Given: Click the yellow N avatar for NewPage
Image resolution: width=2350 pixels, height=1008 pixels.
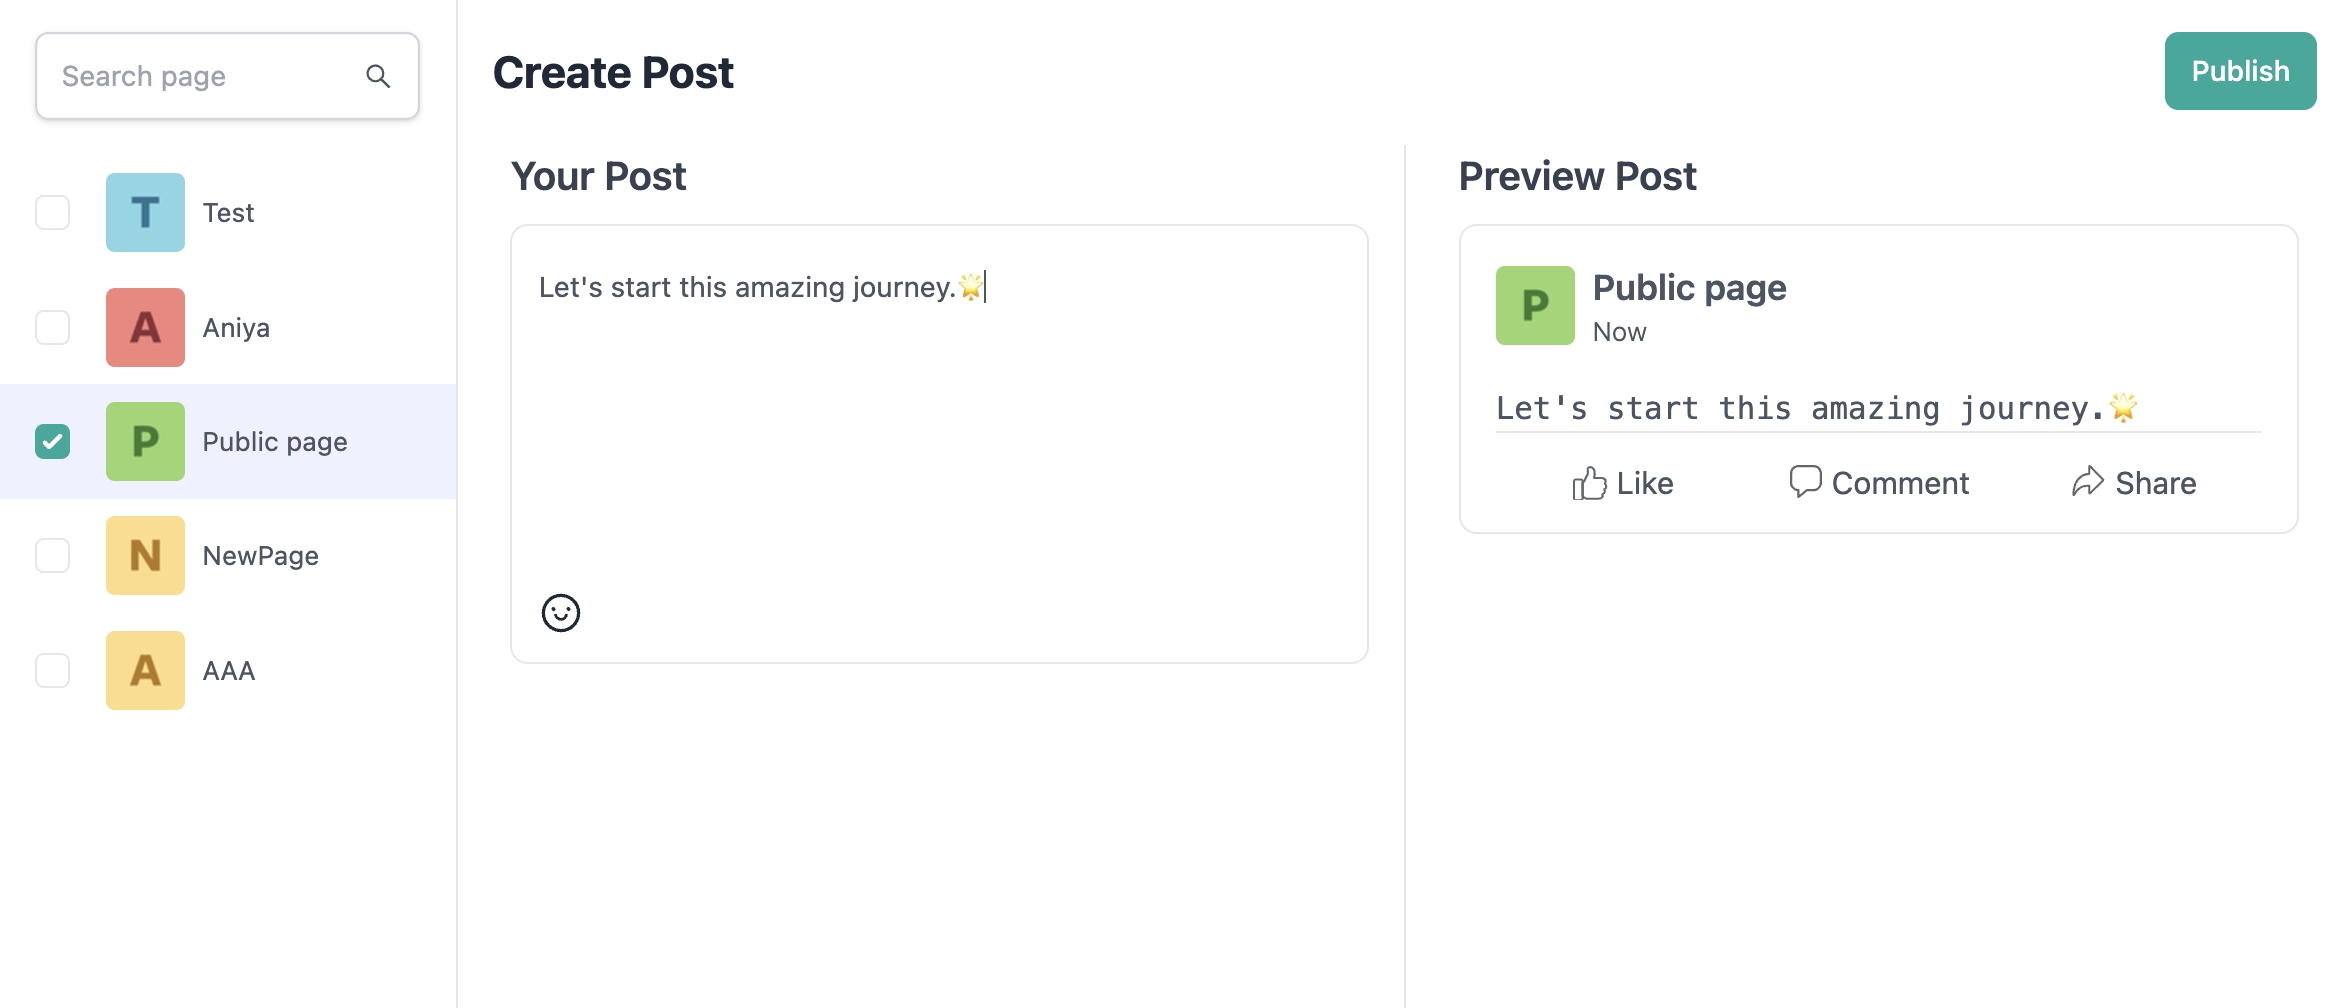Looking at the screenshot, I should tap(146, 556).
